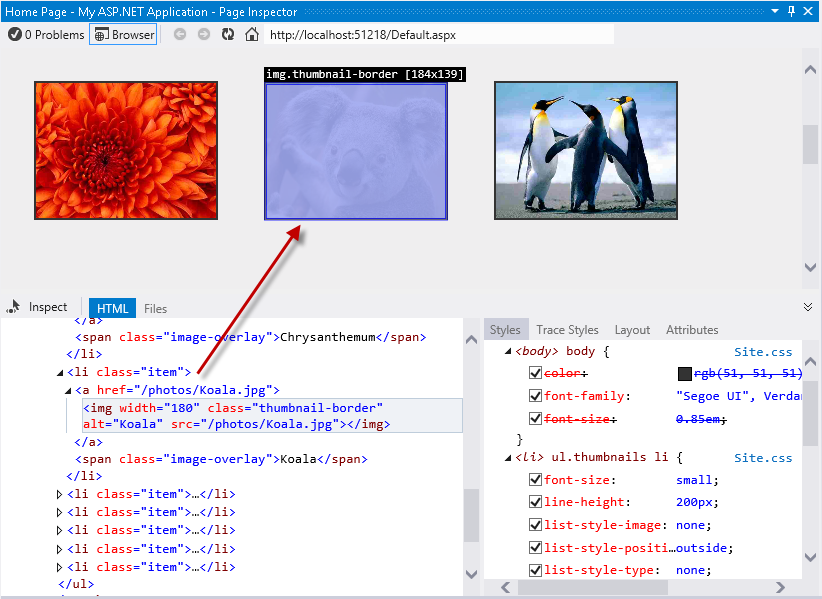Image resolution: width=822 pixels, height=599 pixels.
Task: Switch to the Files tab
Action: coord(155,308)
